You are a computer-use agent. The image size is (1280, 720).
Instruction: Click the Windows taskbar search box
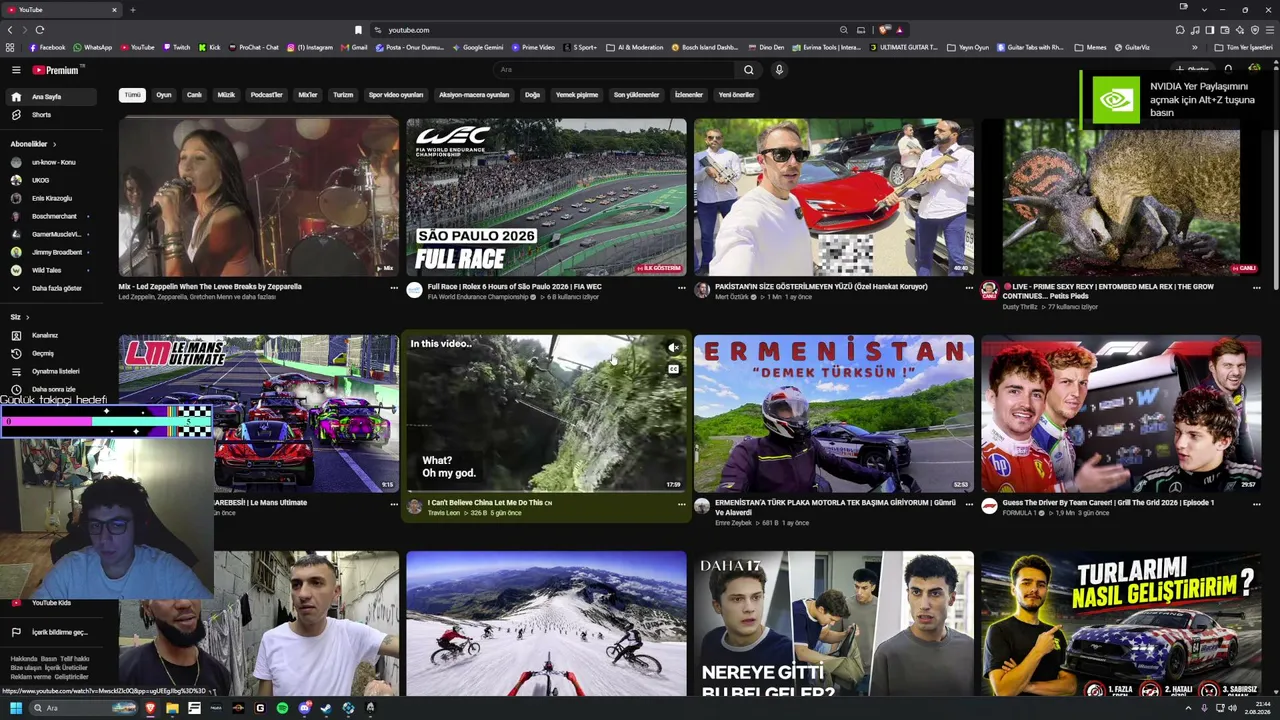[x=83, y=708]
